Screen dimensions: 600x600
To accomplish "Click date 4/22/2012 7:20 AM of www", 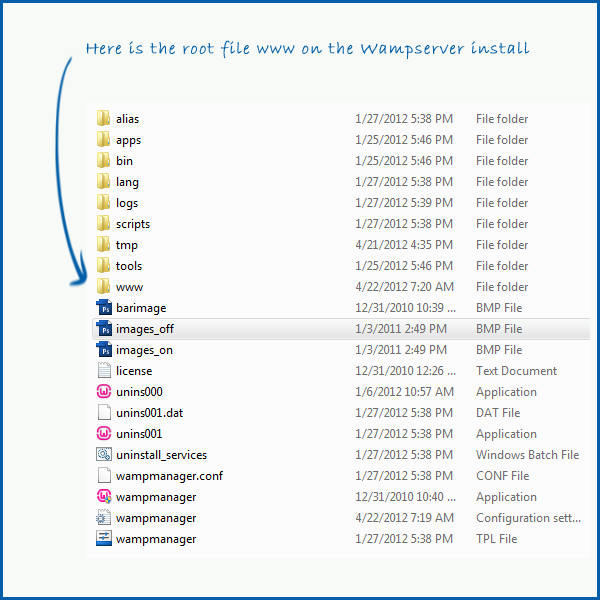I will (404, 287).
